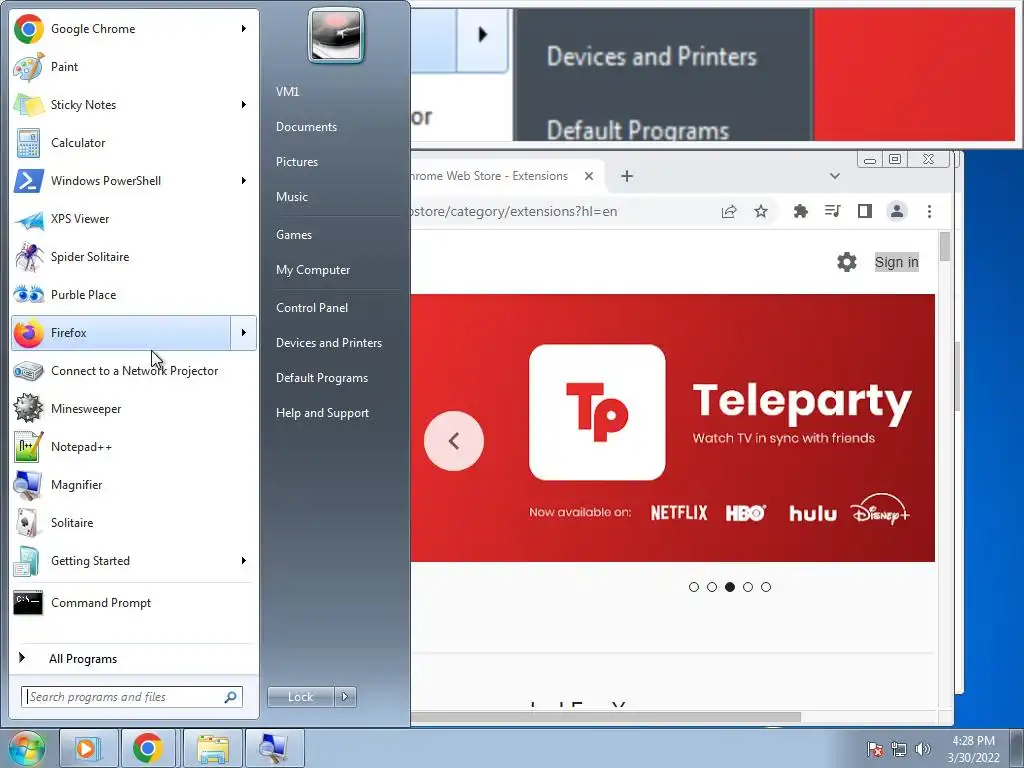Open Magnifier tool
Screen dimensions: 1024x768
coord(134,485)
